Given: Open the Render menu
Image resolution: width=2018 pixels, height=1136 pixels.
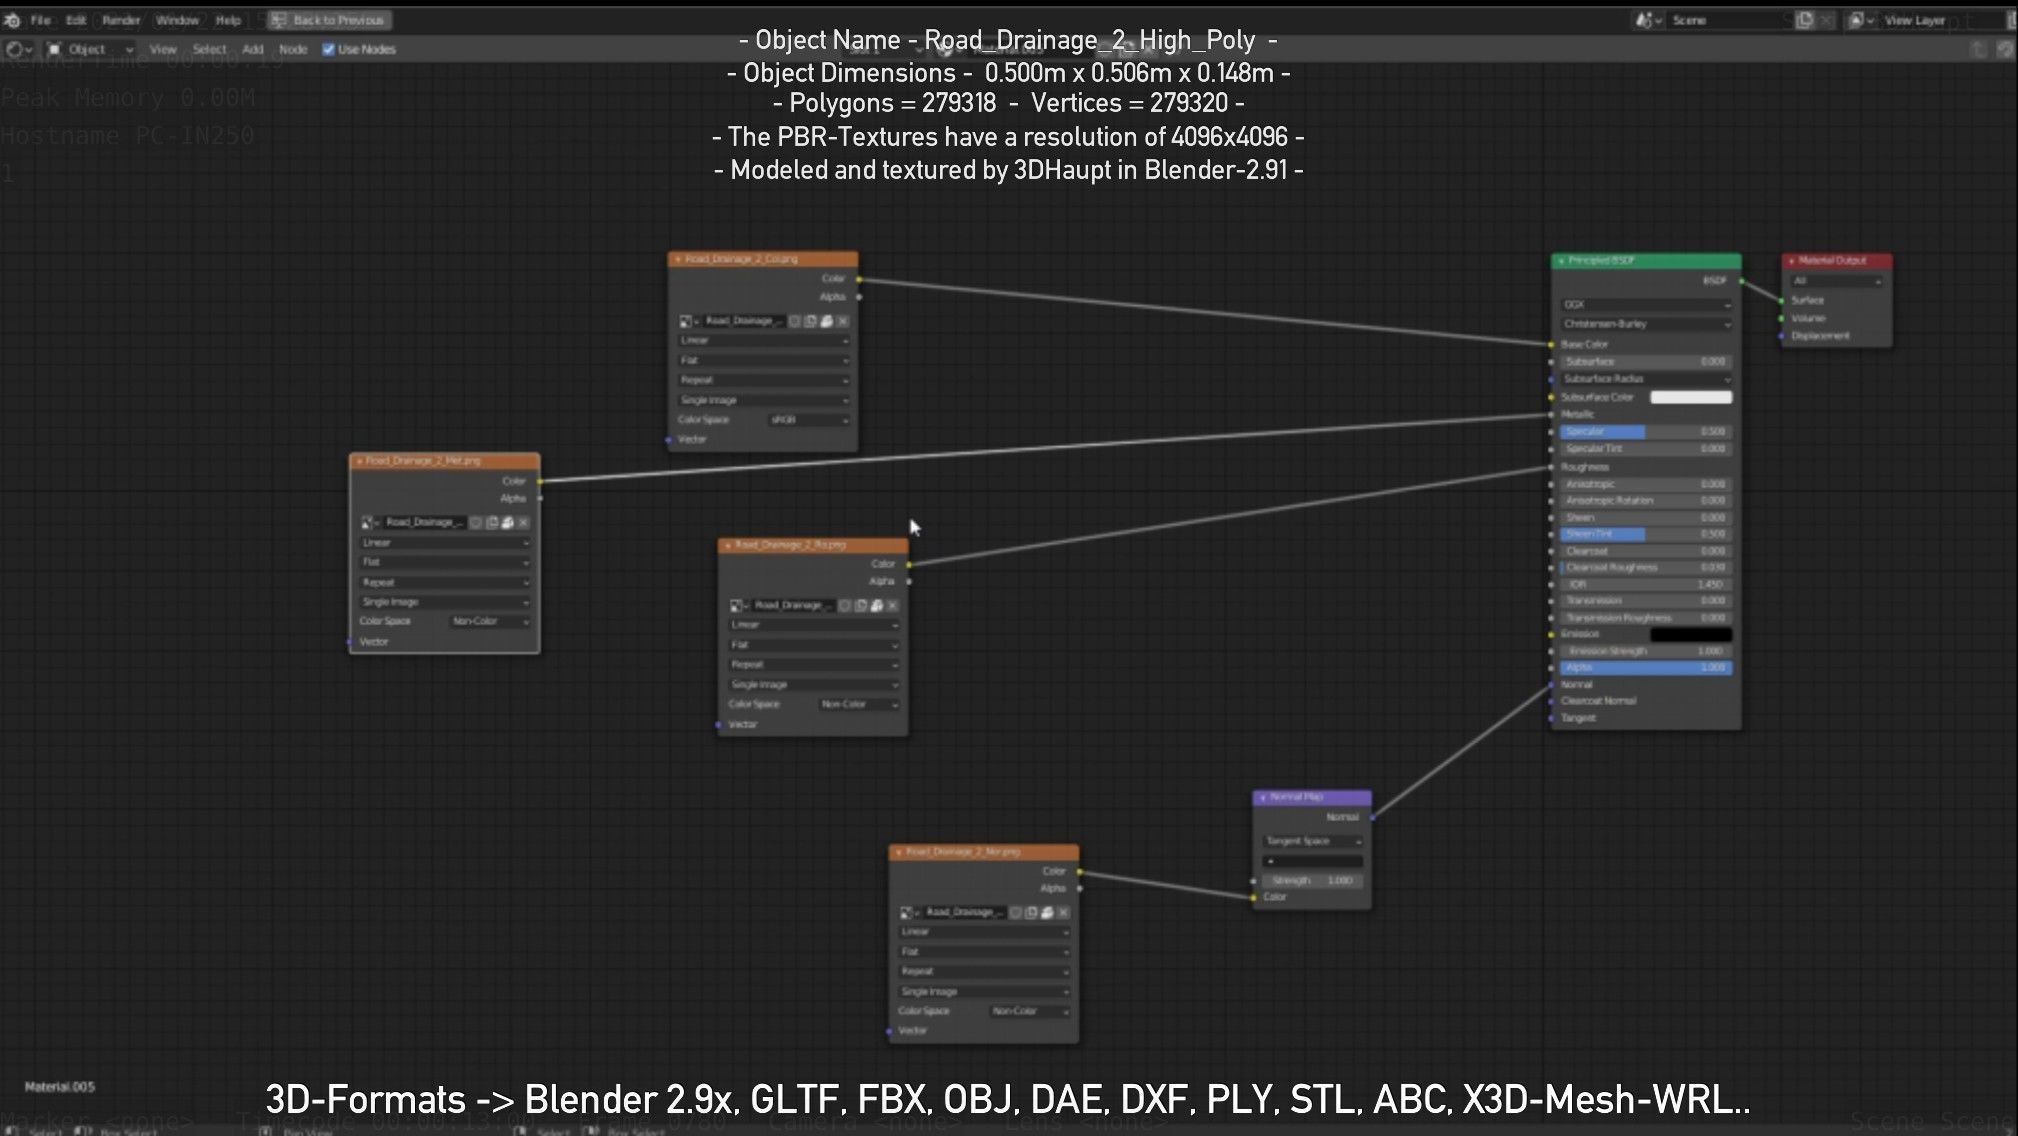Looking at the screenshot, I should coord(121,20).
